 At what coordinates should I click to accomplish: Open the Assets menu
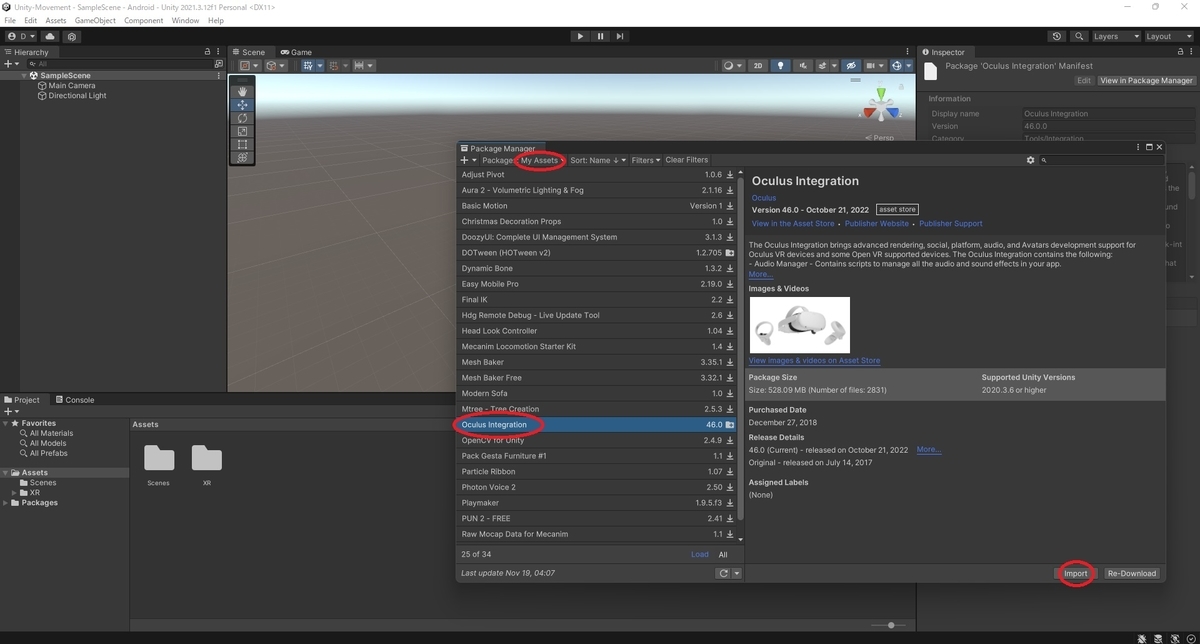click(56, 20)
